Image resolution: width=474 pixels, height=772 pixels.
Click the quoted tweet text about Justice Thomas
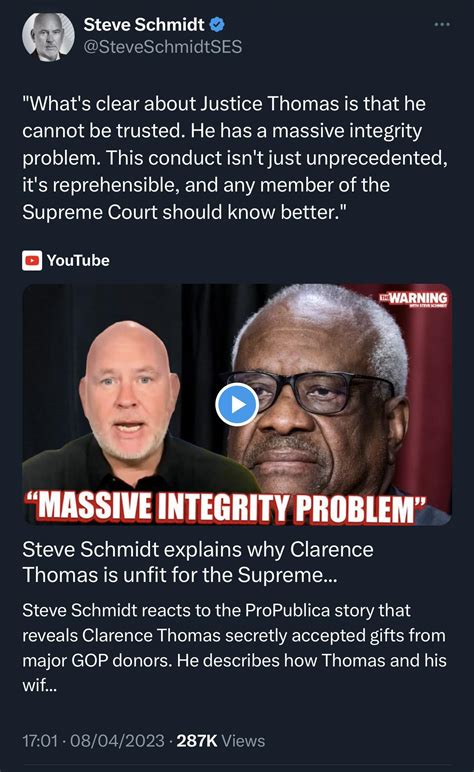[235, 158]
